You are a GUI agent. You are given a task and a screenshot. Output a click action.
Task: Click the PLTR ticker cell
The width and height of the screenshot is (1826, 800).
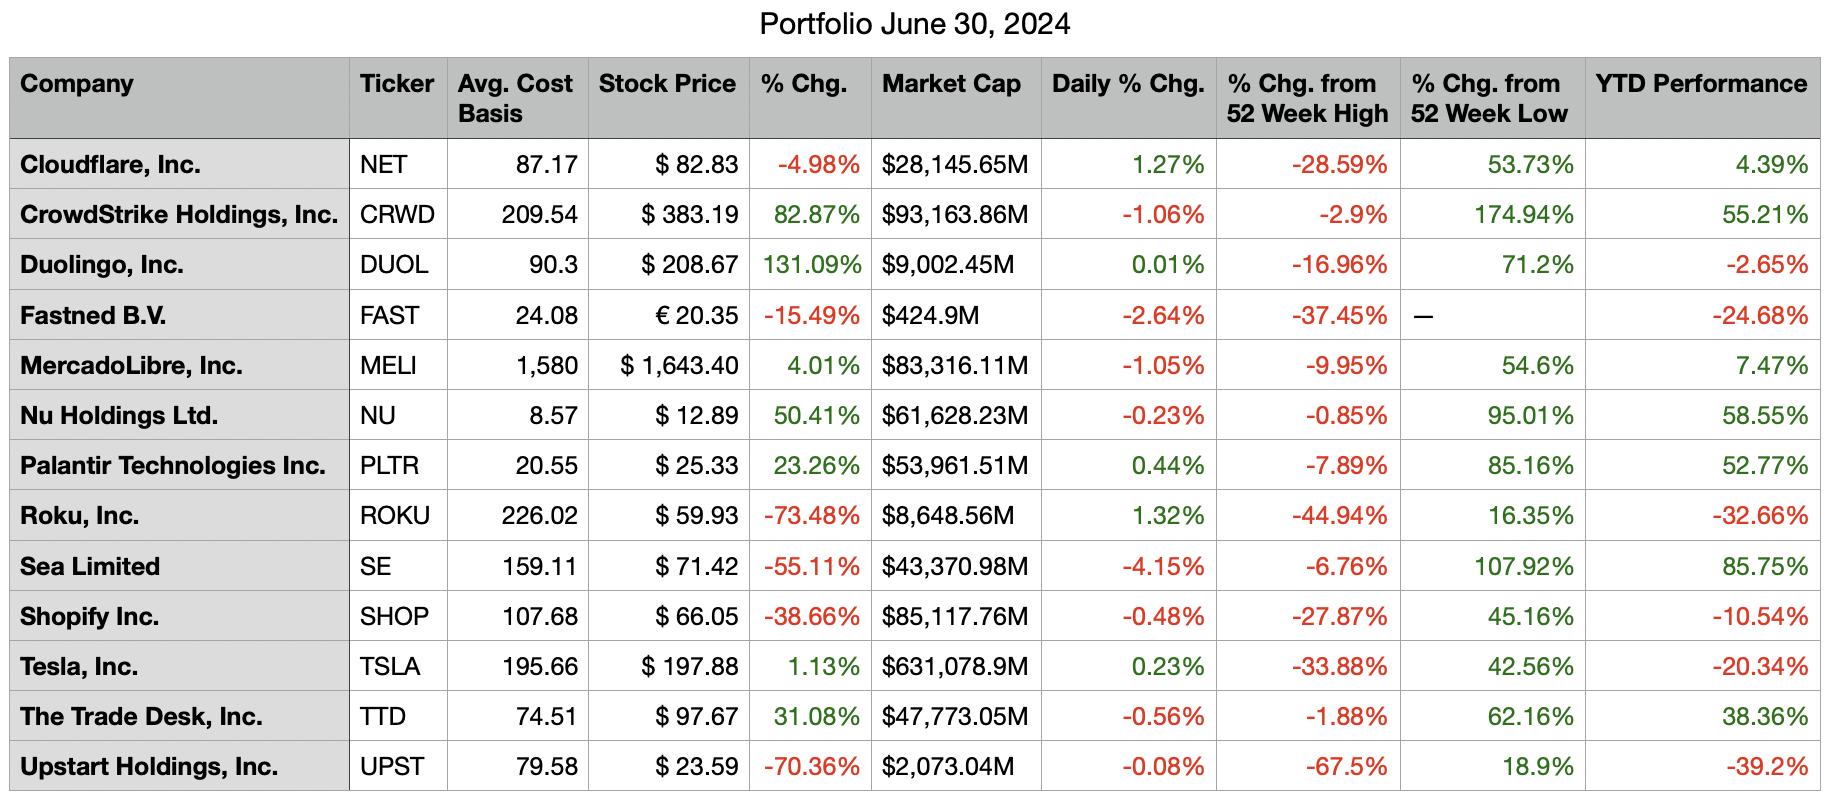coord(390,466)
